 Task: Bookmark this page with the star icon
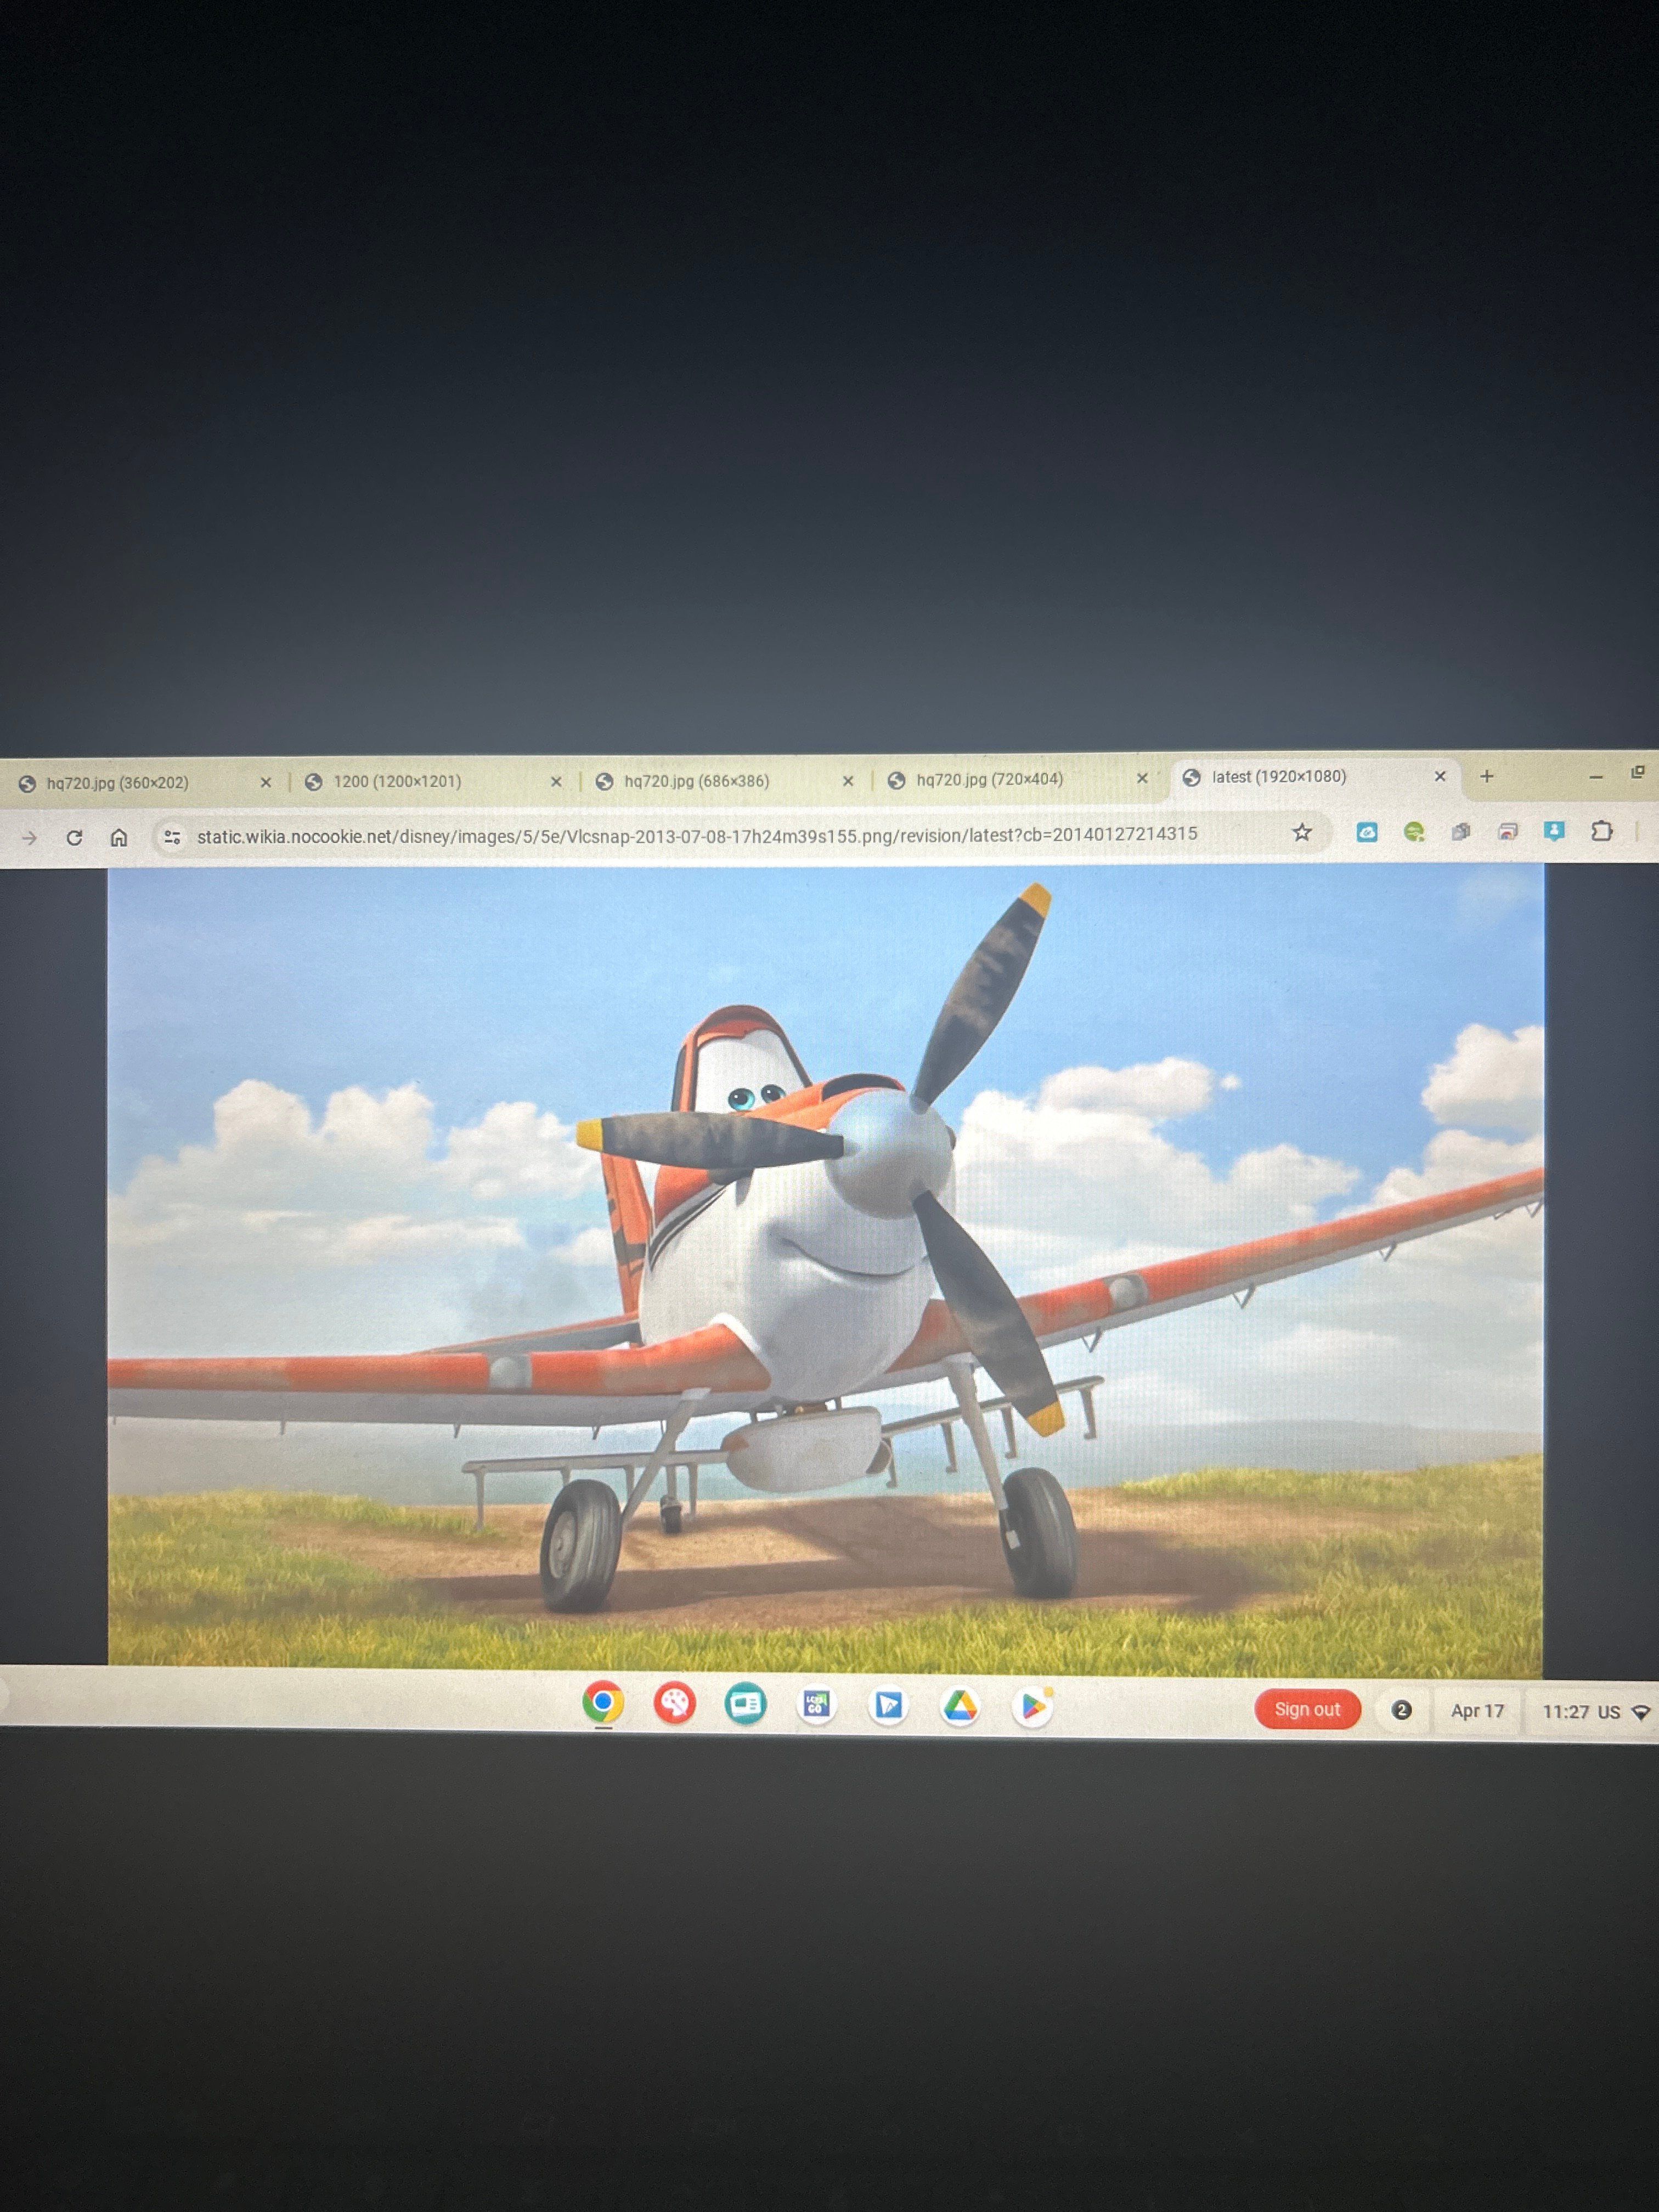click(x=1301, y=832)
